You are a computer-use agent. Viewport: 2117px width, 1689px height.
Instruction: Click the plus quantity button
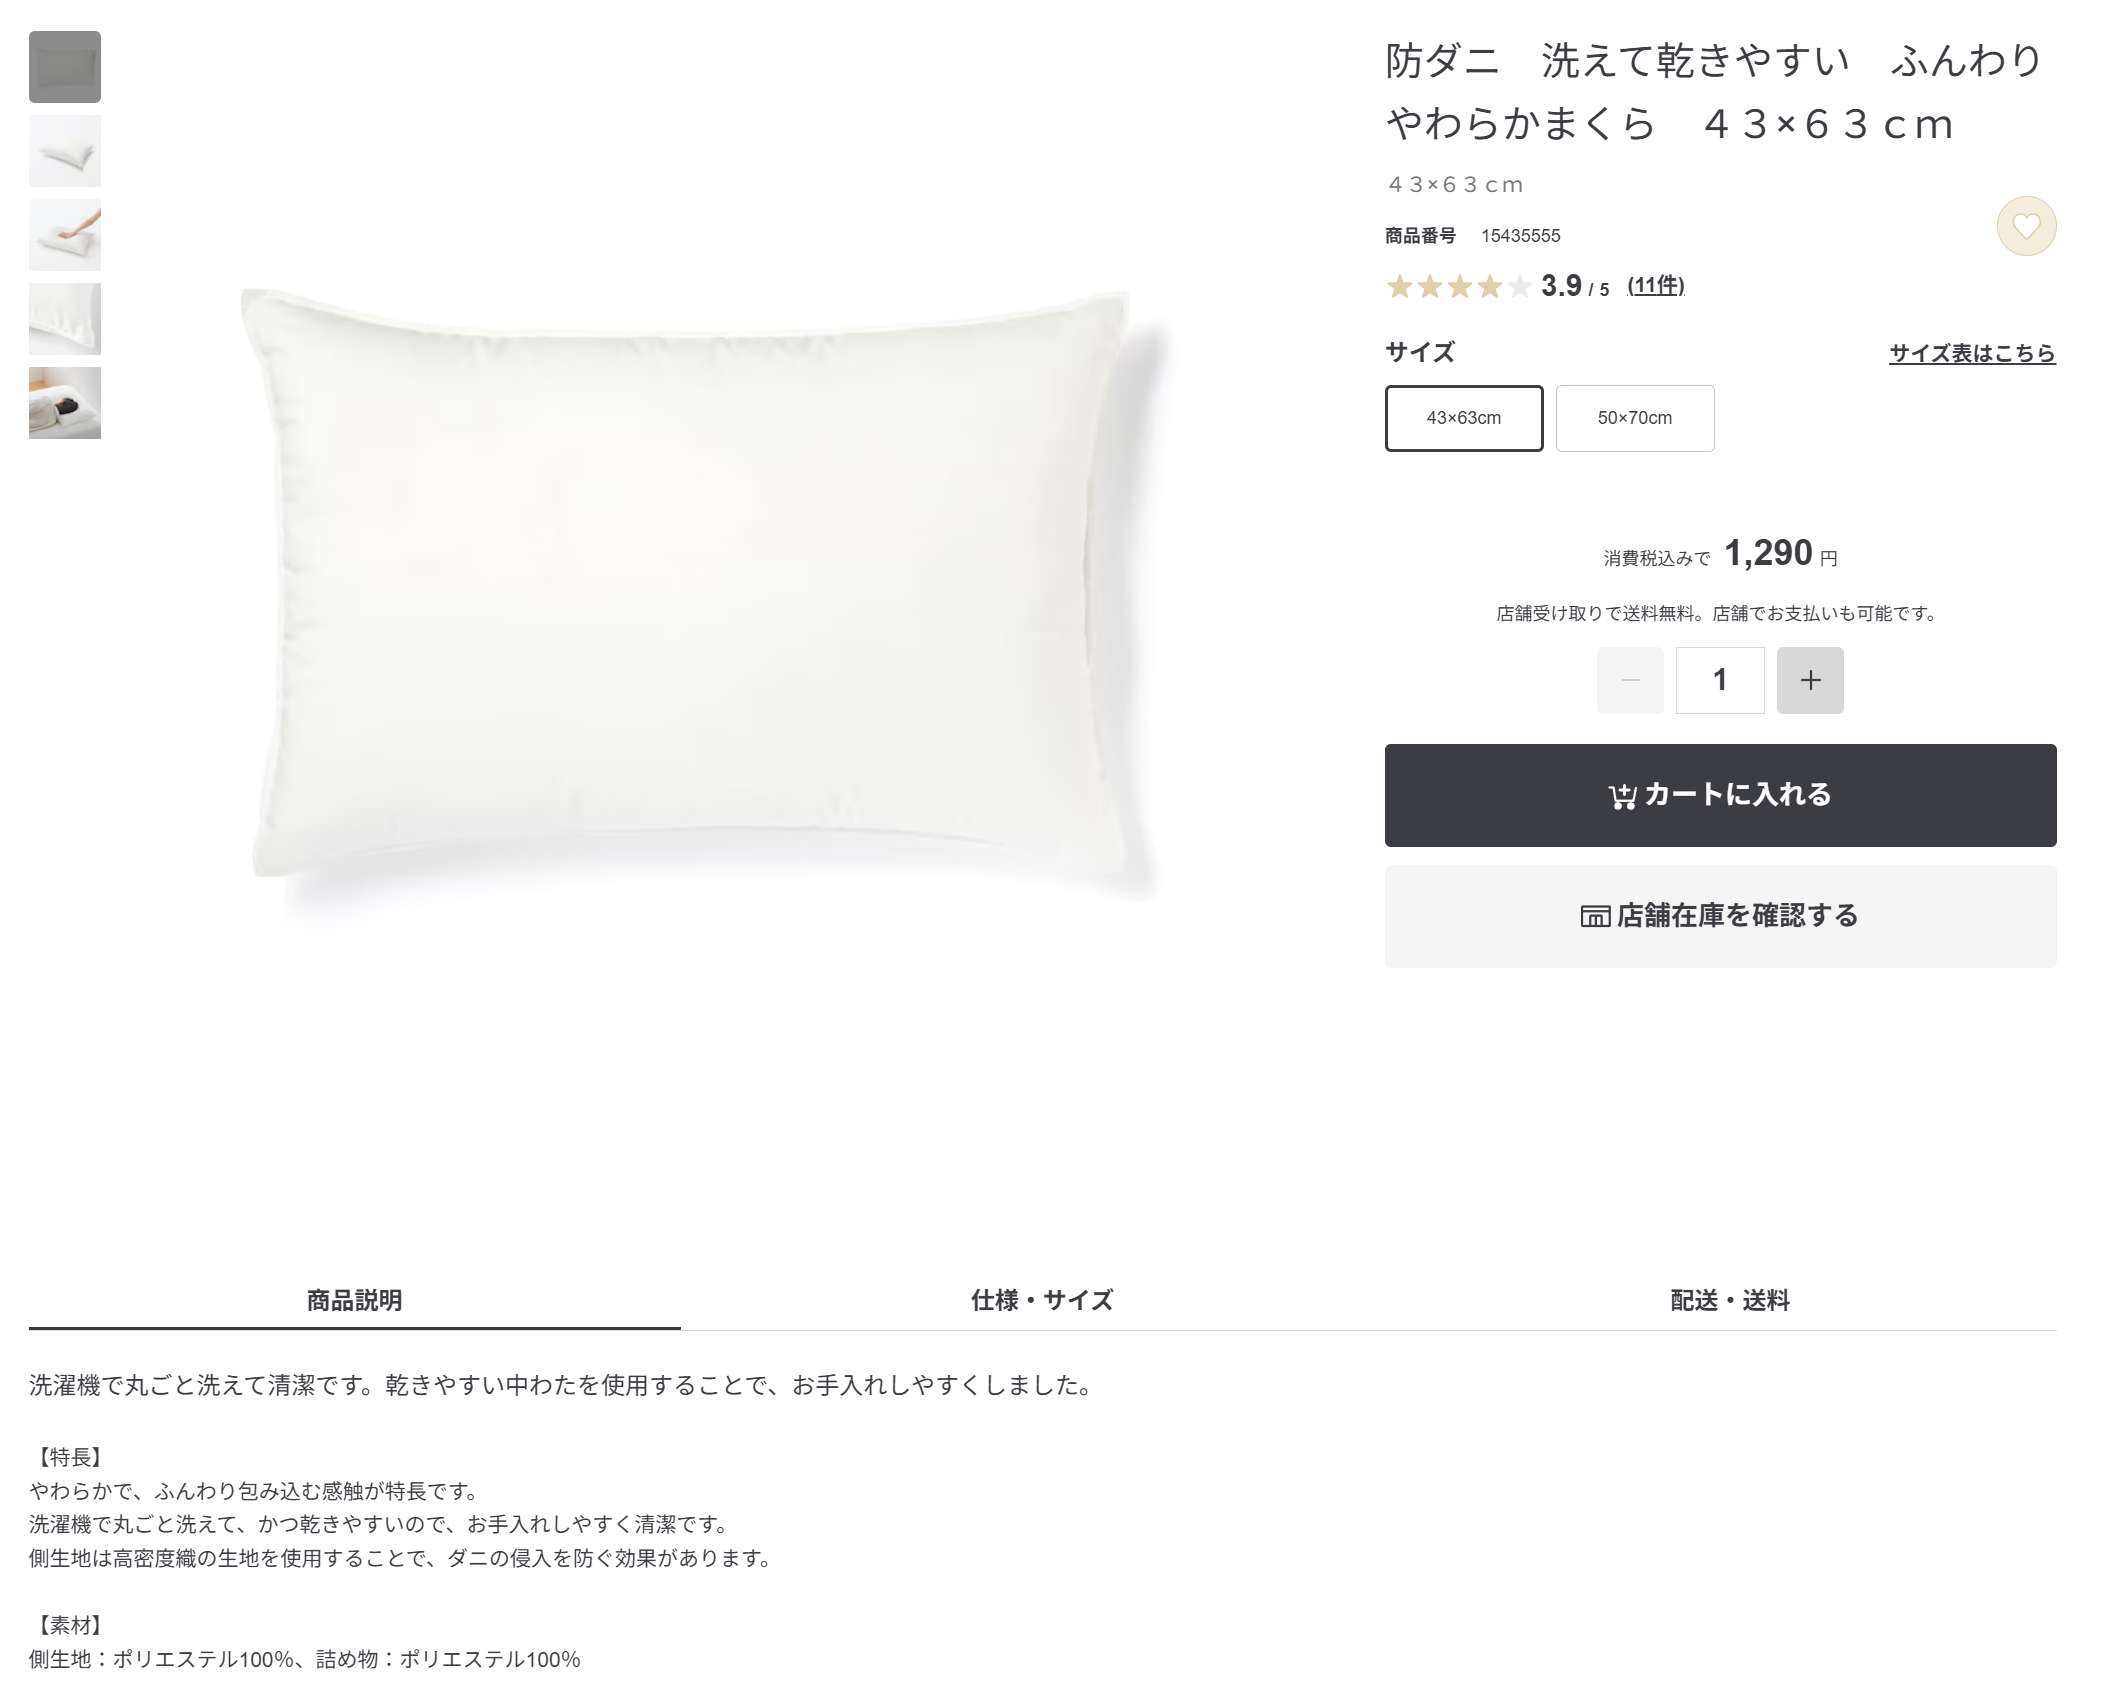point(1810,680)
